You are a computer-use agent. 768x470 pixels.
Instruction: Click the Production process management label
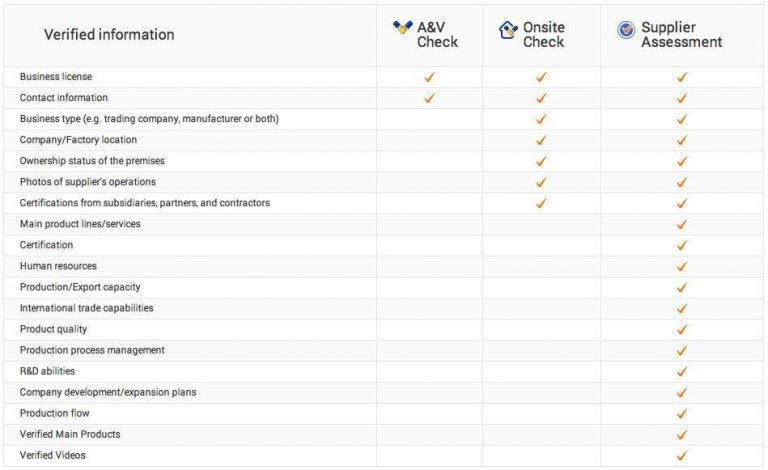(92, 350)
